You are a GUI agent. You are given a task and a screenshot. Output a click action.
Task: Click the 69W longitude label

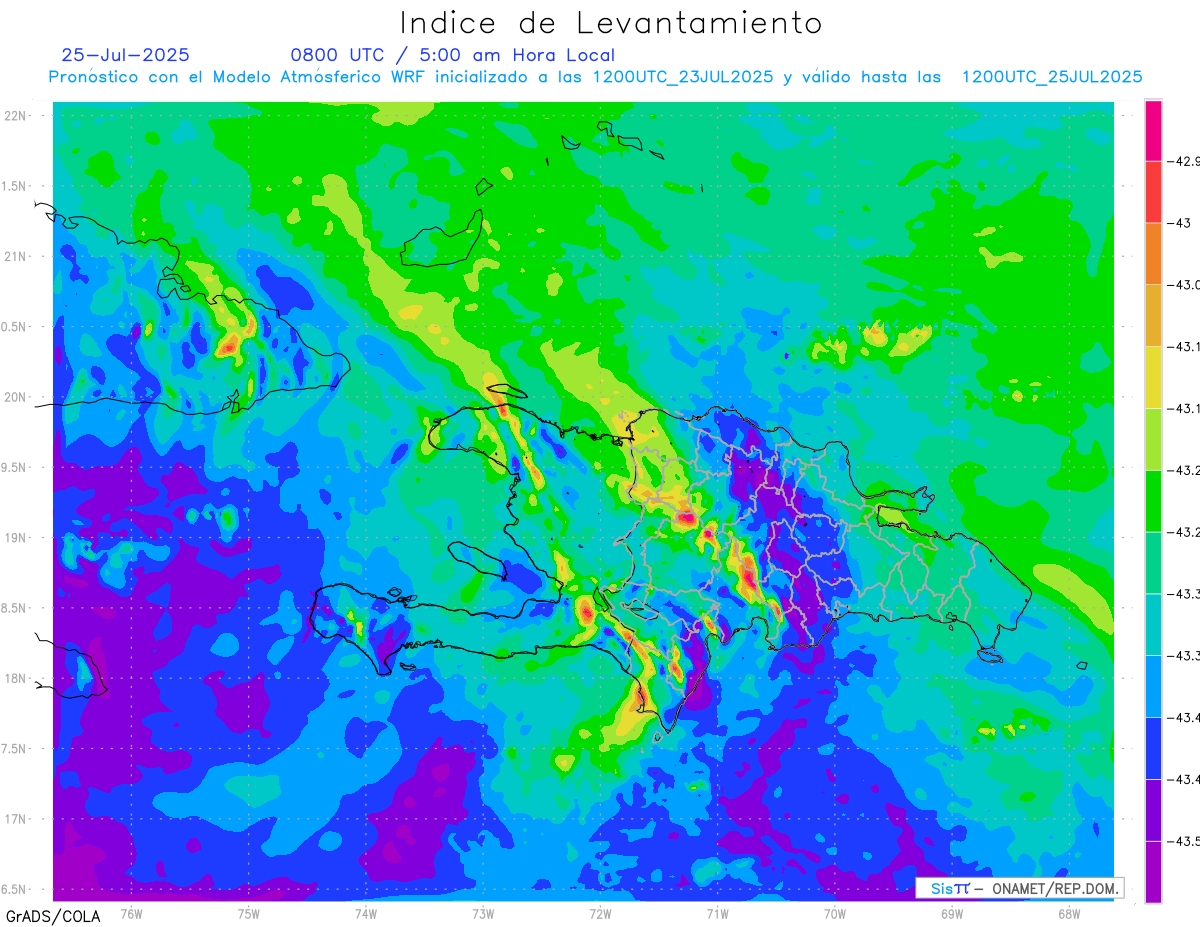[952, 914]
